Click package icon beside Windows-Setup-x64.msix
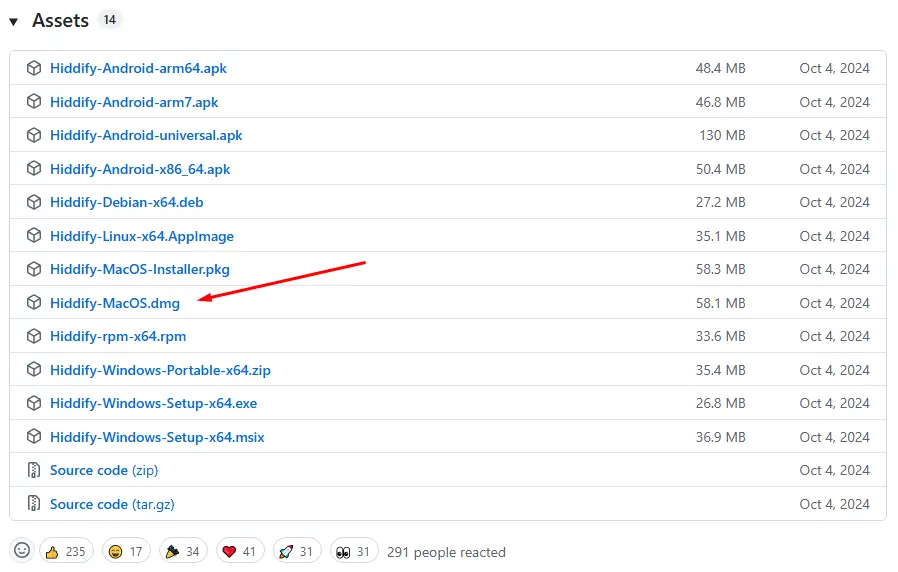 (34, 437)
